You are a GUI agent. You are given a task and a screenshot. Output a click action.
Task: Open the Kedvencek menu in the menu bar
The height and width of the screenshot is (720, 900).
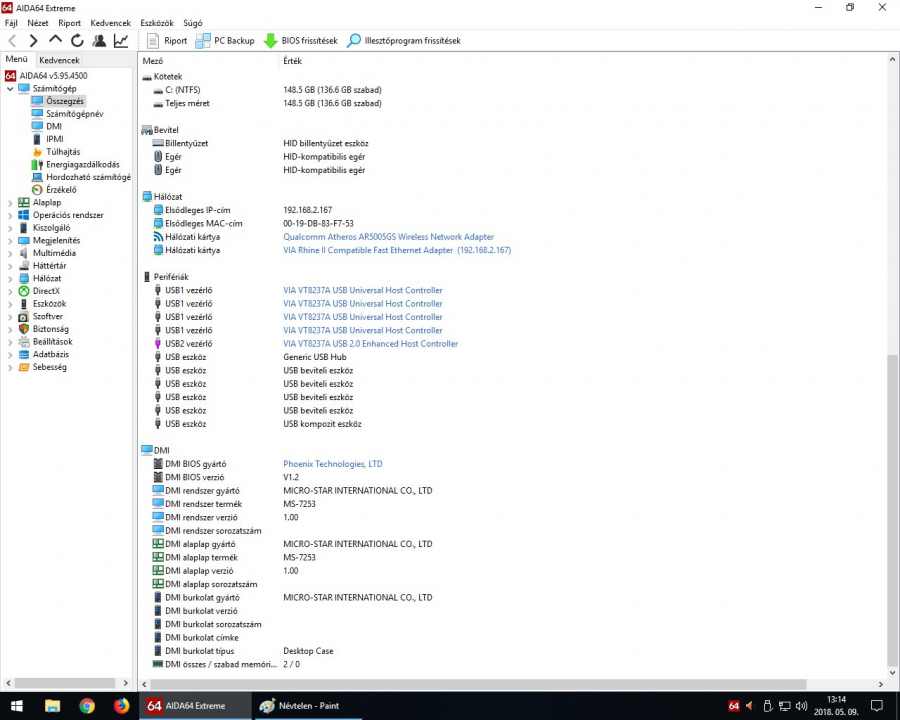point(111,23)
